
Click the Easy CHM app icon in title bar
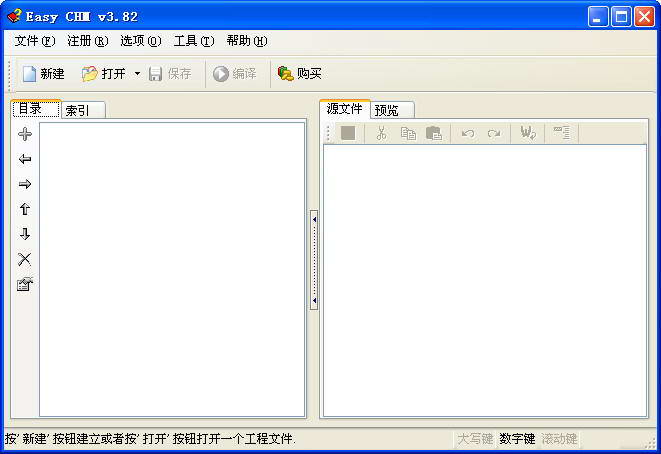point(14,16)
